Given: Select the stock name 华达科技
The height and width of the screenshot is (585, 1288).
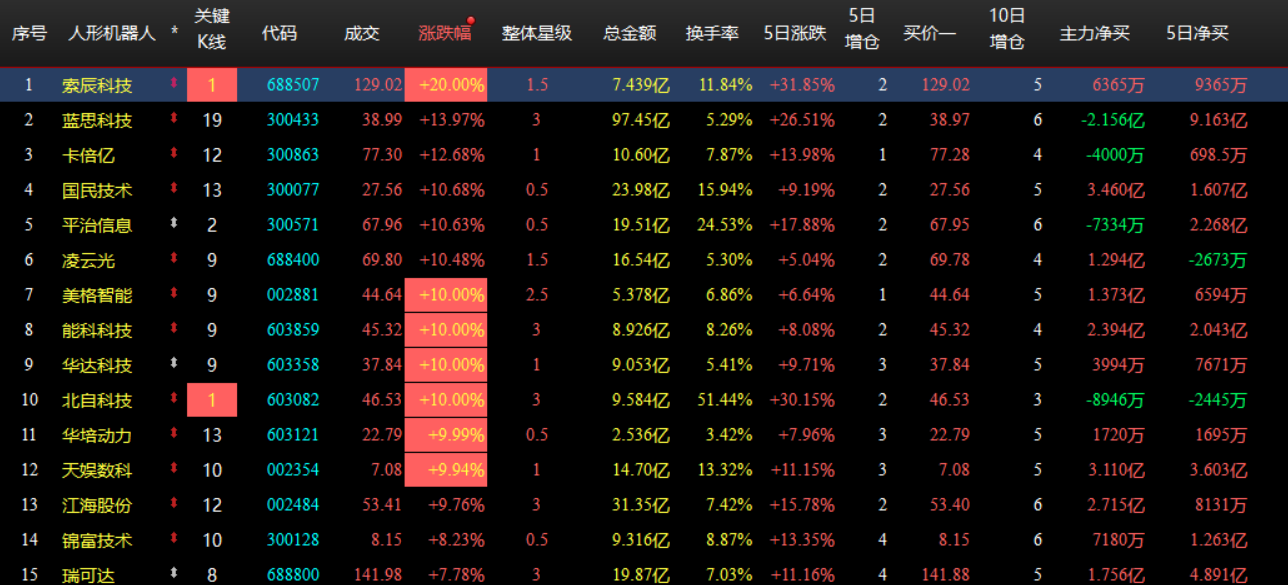Looking at the screenshot, I should pos(97,366).
